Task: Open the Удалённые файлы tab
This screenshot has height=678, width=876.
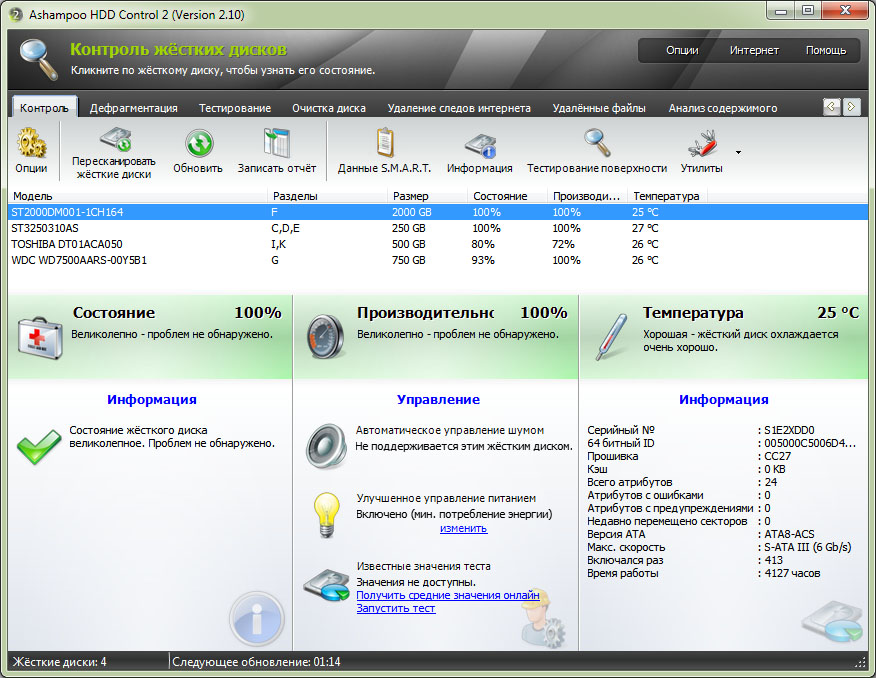Action: coord(599,108)
